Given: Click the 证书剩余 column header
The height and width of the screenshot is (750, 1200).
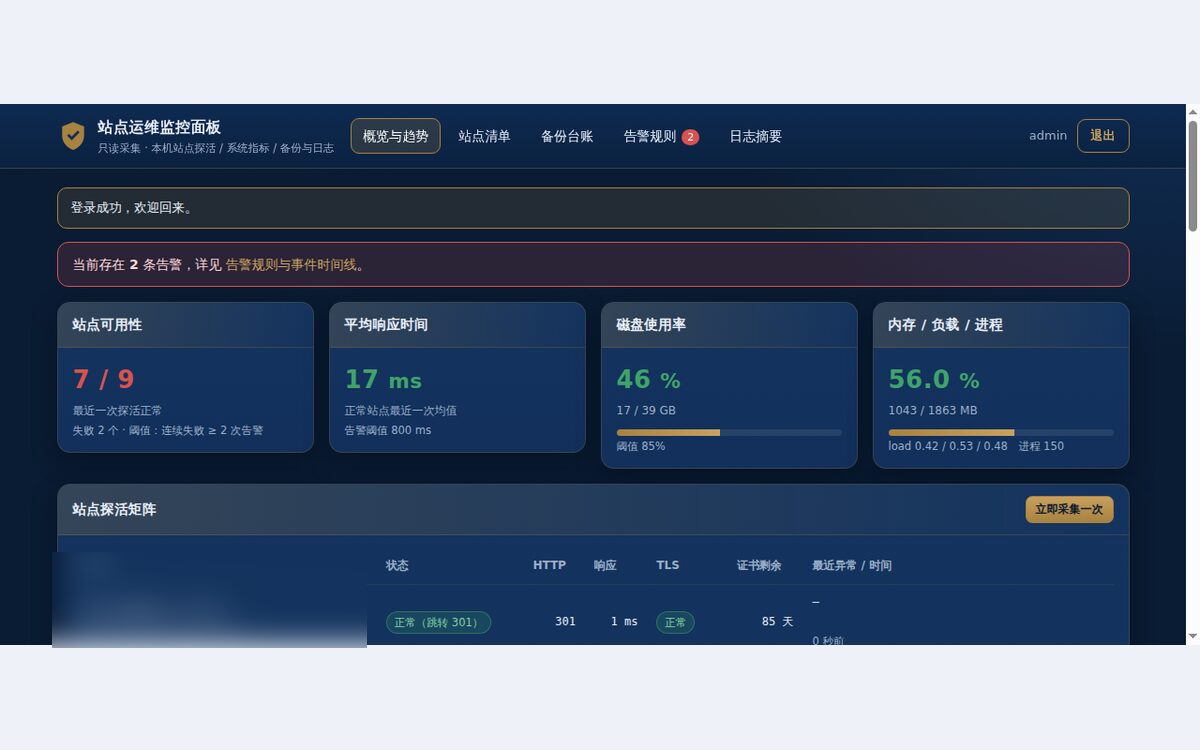Looking at the screenshot, I should [x=759, y=565].
